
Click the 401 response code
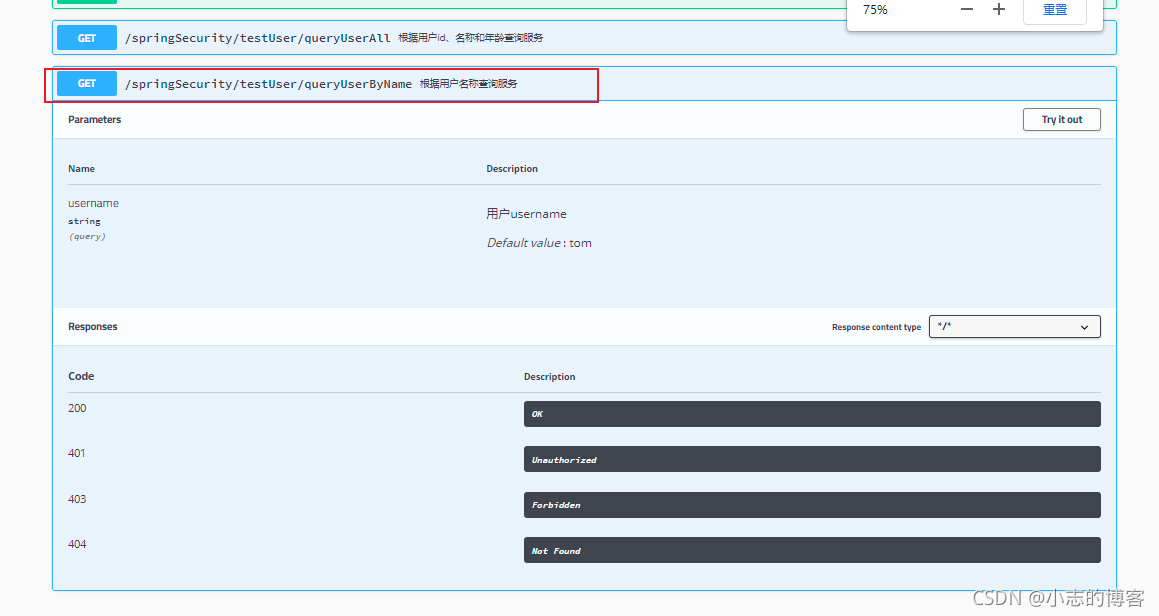point(76,453)
